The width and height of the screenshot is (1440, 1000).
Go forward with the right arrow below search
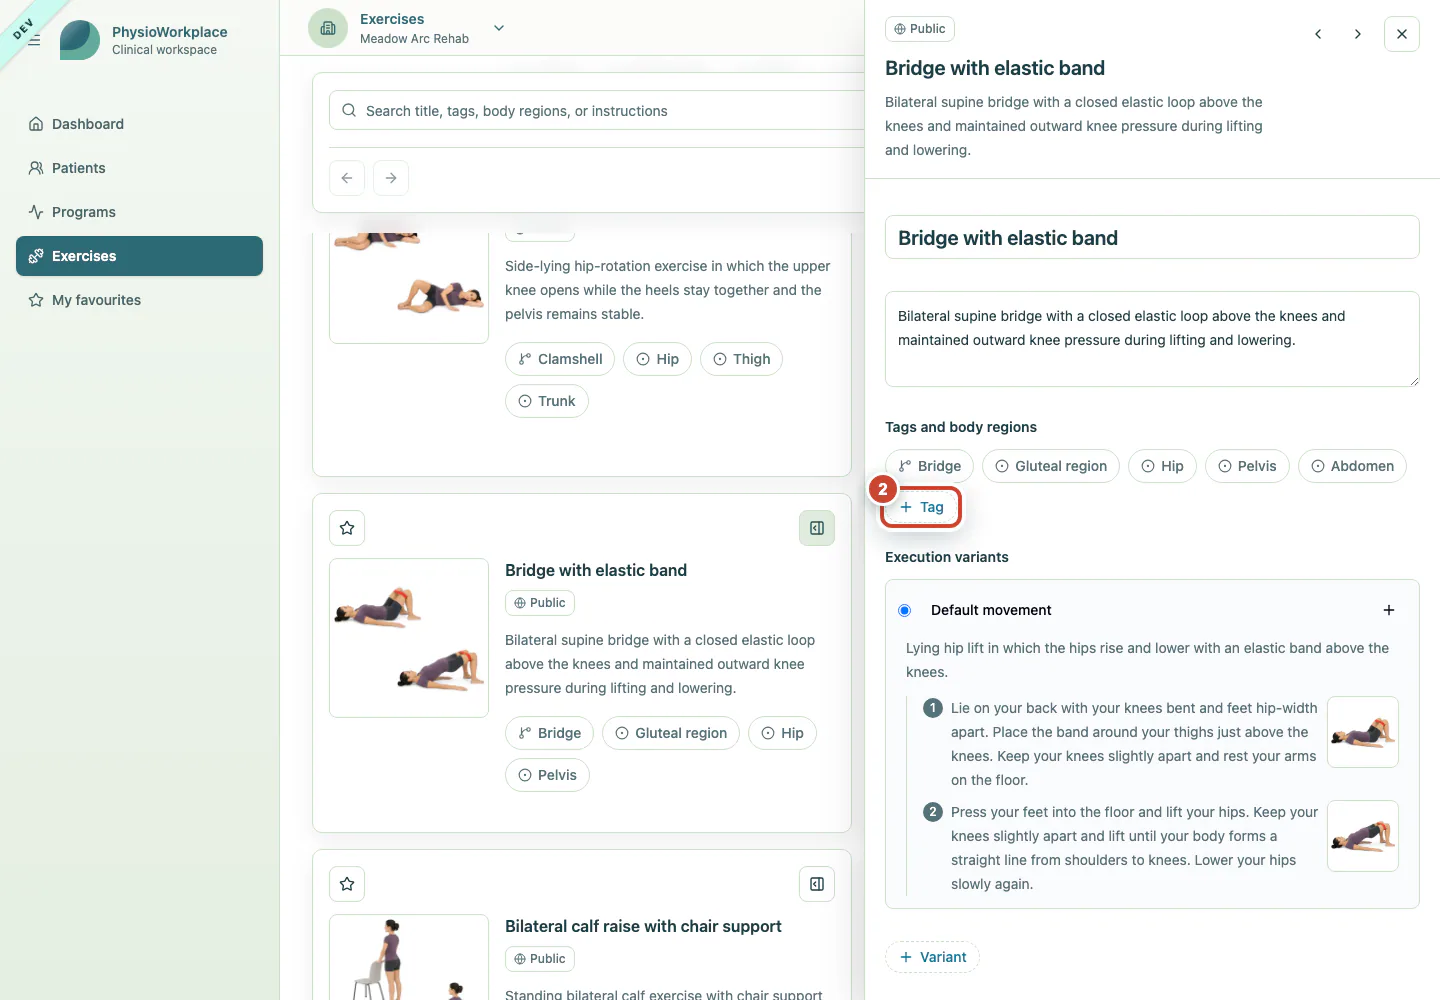(391, 178)
